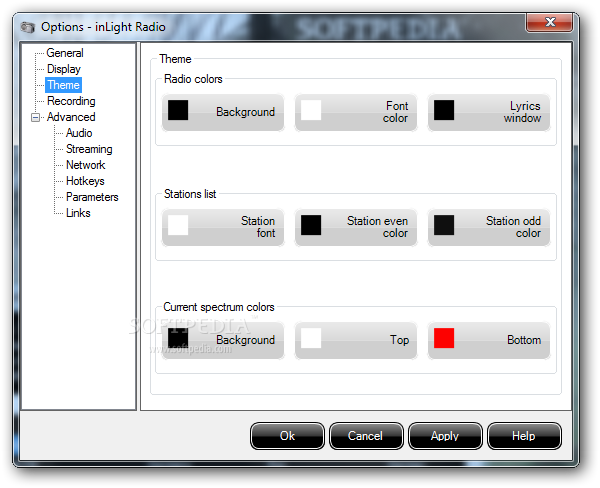Open the Hotkeys settings page

tap(85, 181)
